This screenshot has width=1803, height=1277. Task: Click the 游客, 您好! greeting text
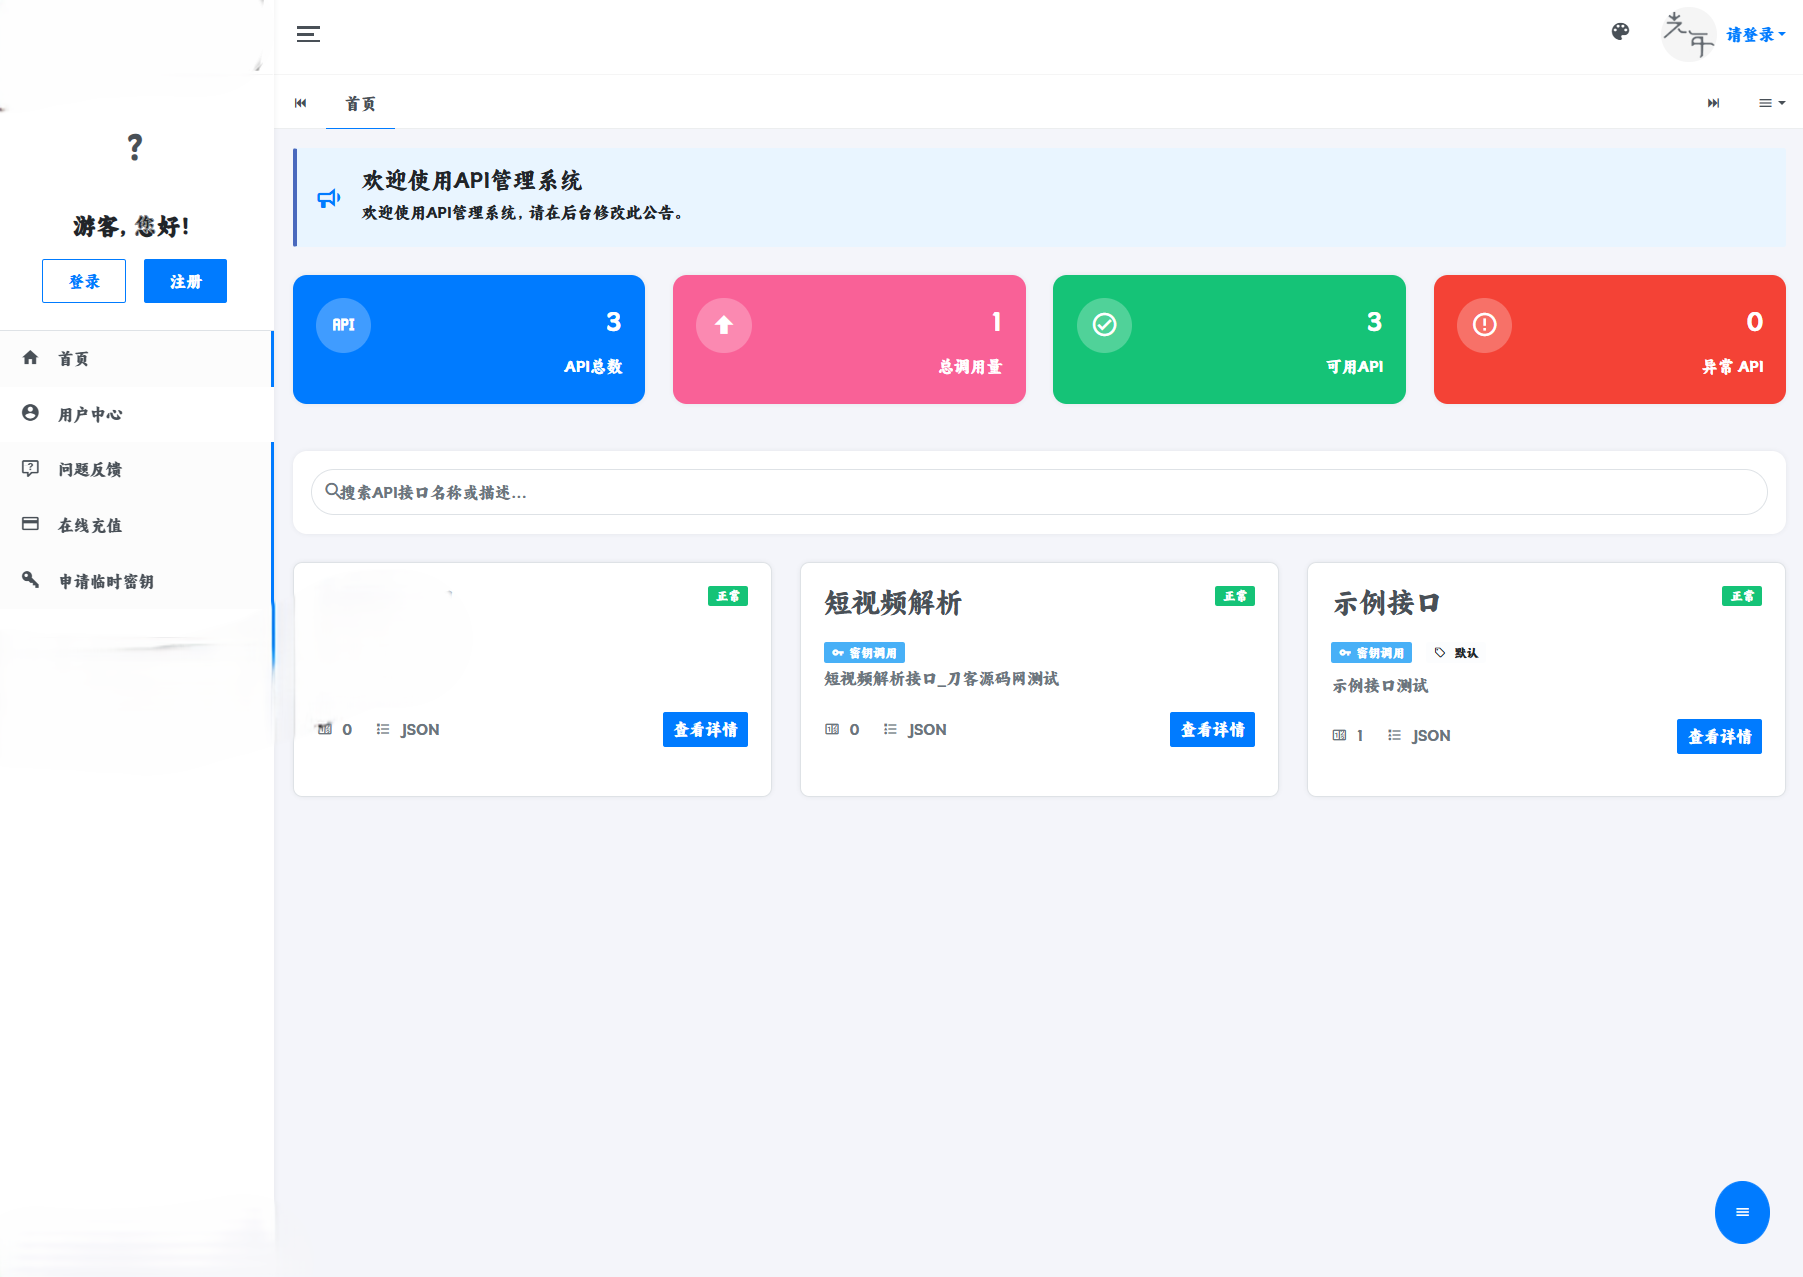pyautogui.click(x=131, y=227)
